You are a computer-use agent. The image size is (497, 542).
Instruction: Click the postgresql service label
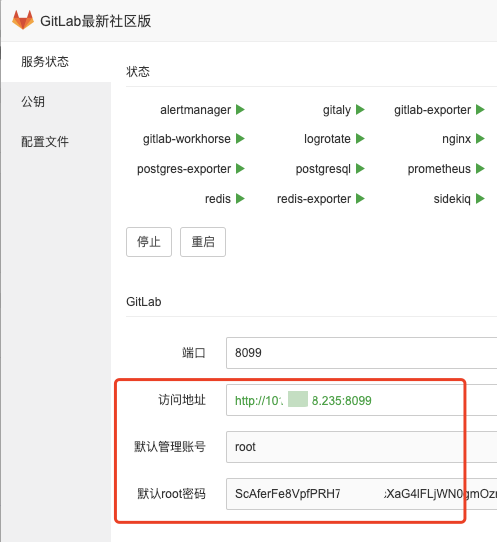pyautogui.click(x=323, y=169)
